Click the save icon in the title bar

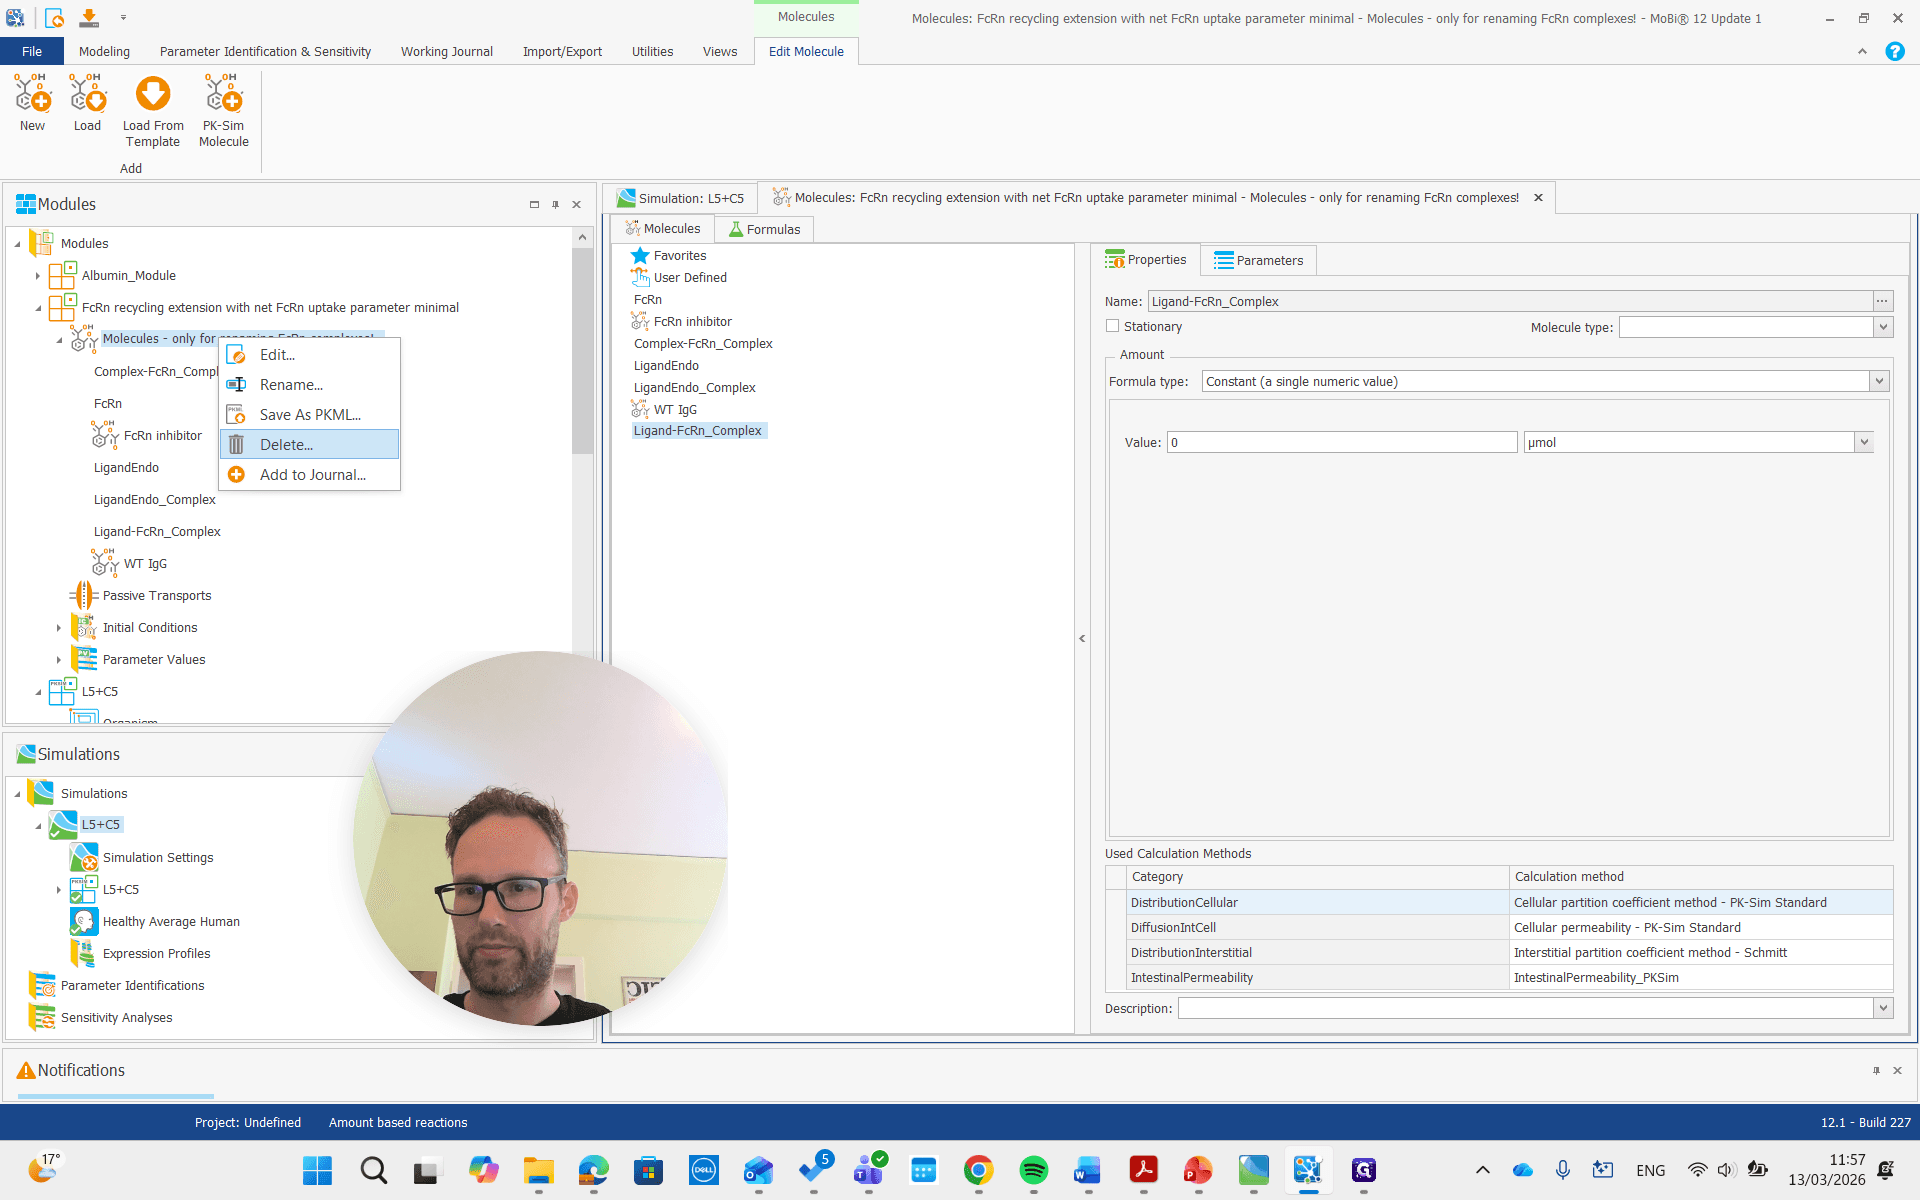(x=89, y=18)
